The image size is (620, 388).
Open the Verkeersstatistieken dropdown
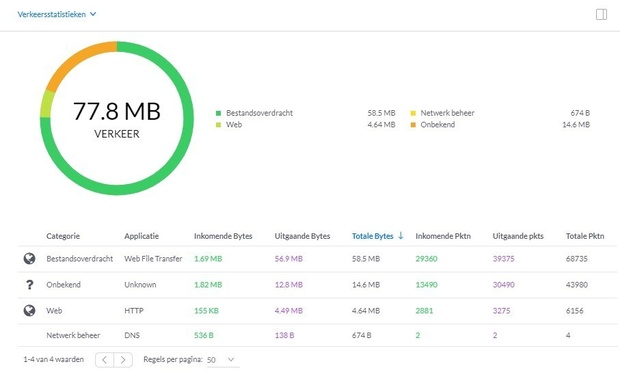(x=57, y=14)
